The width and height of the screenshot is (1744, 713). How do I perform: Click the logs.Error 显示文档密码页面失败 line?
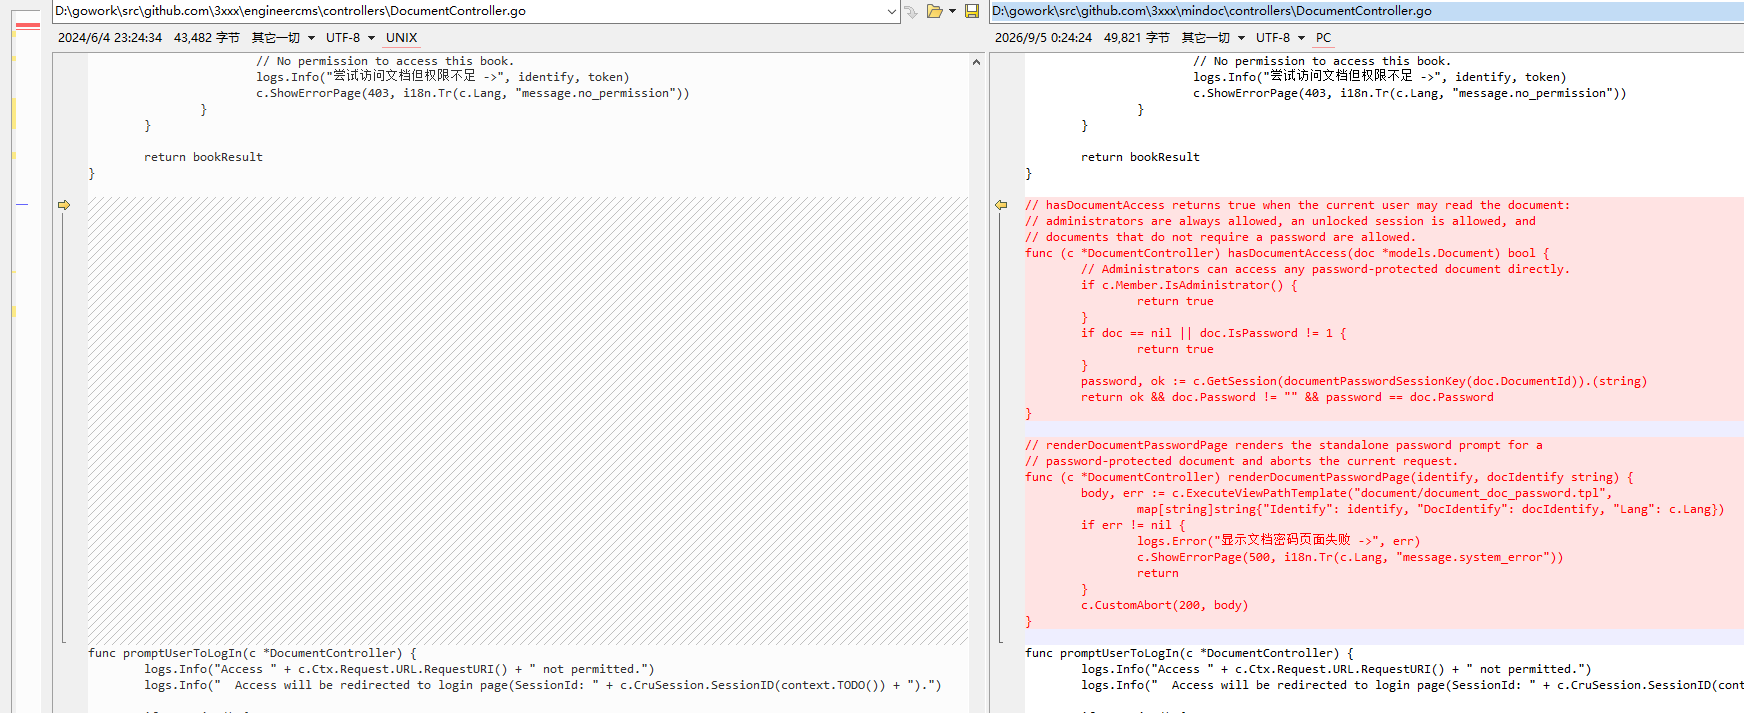pyautogui.click(x=1278, y=541)
